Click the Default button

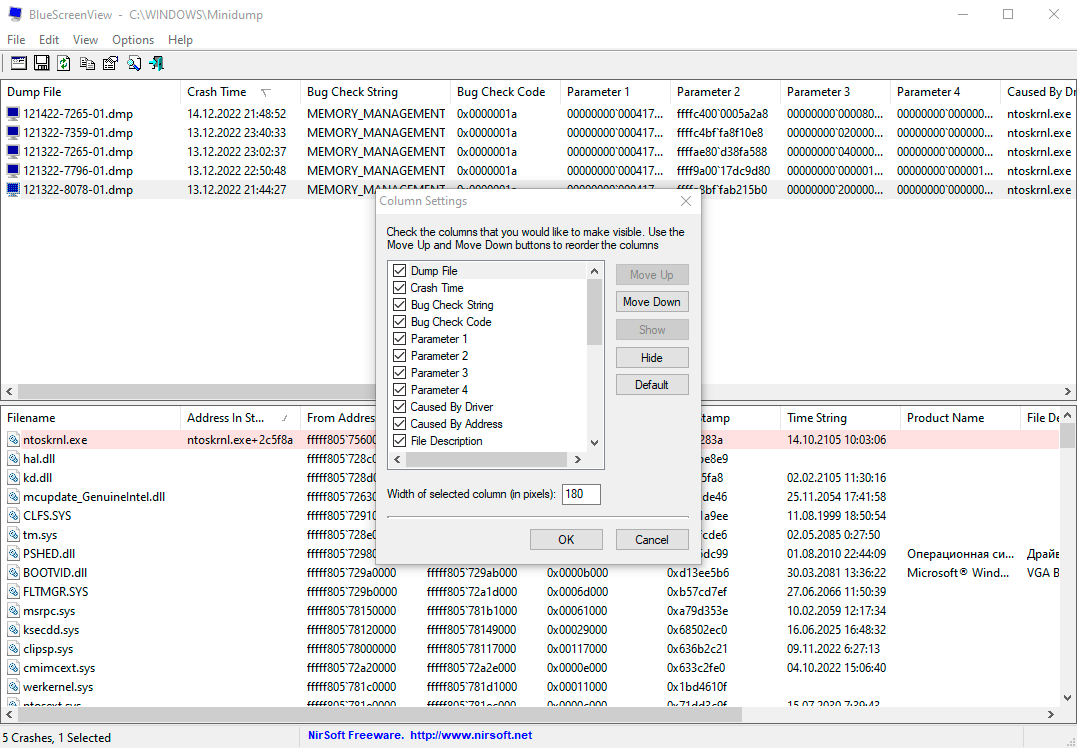[652, 385]
